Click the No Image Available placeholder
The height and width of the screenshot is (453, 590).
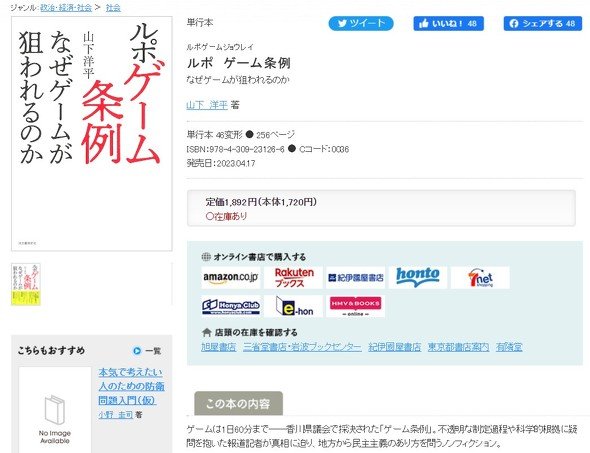click(x=55, y=410)
